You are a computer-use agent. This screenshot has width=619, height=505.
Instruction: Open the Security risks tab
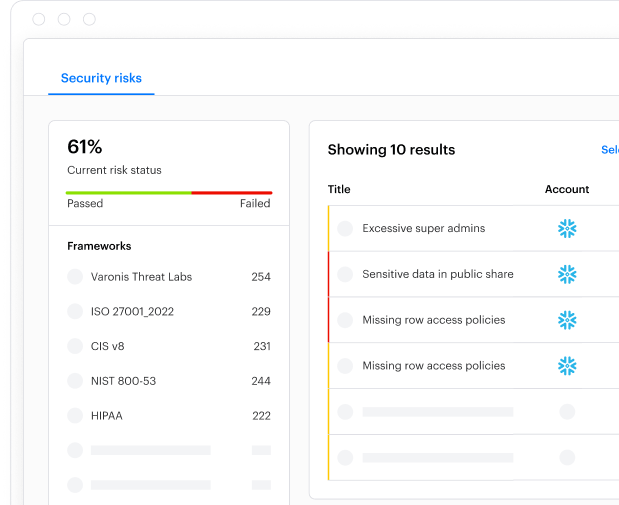click(x=101, y=78)
